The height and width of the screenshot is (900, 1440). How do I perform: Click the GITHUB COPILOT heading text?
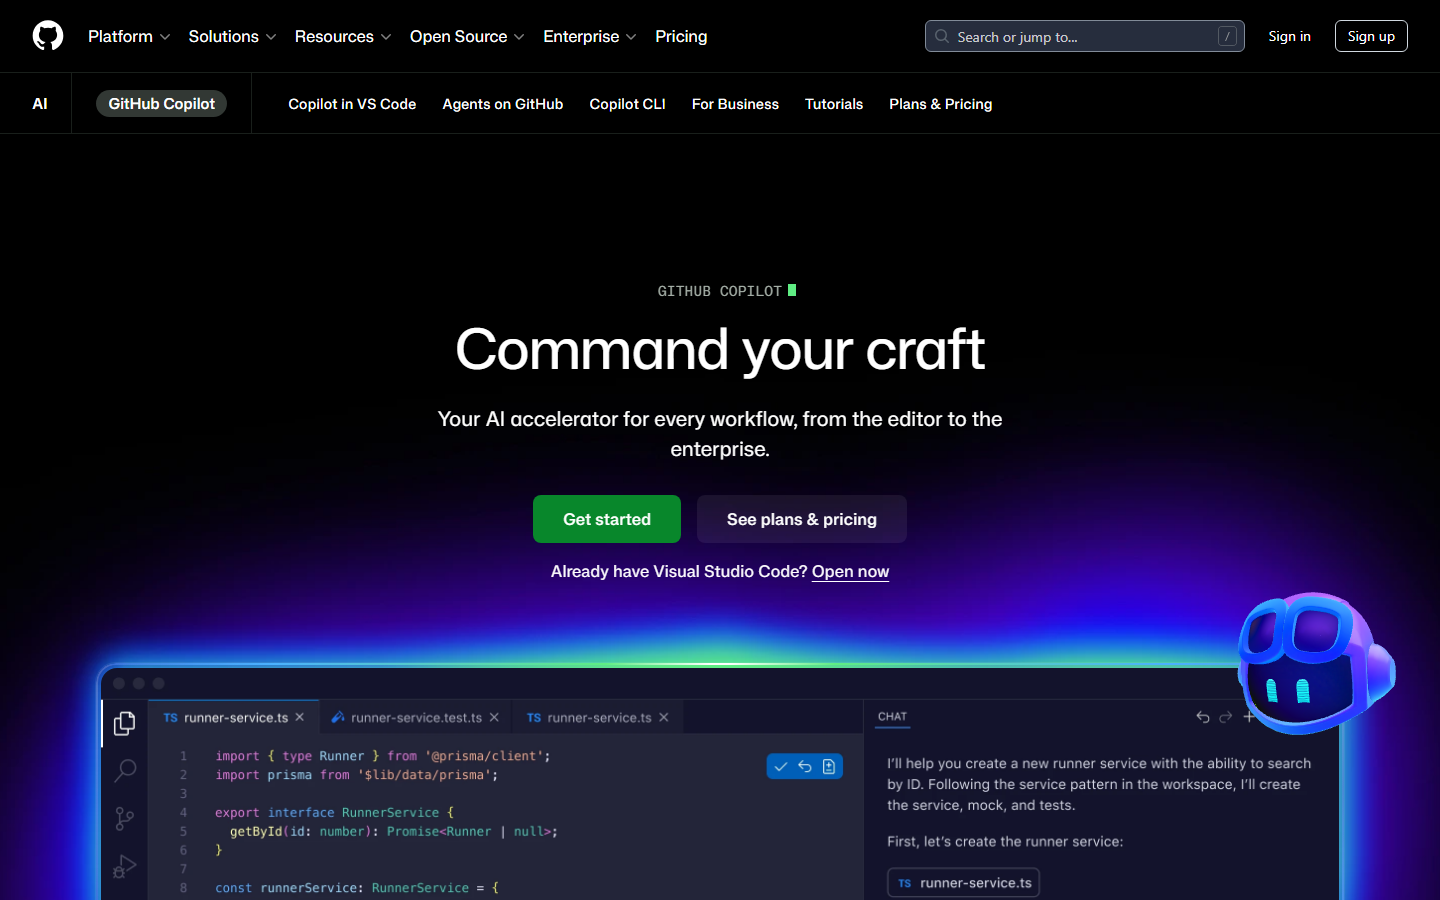point(720,291)
